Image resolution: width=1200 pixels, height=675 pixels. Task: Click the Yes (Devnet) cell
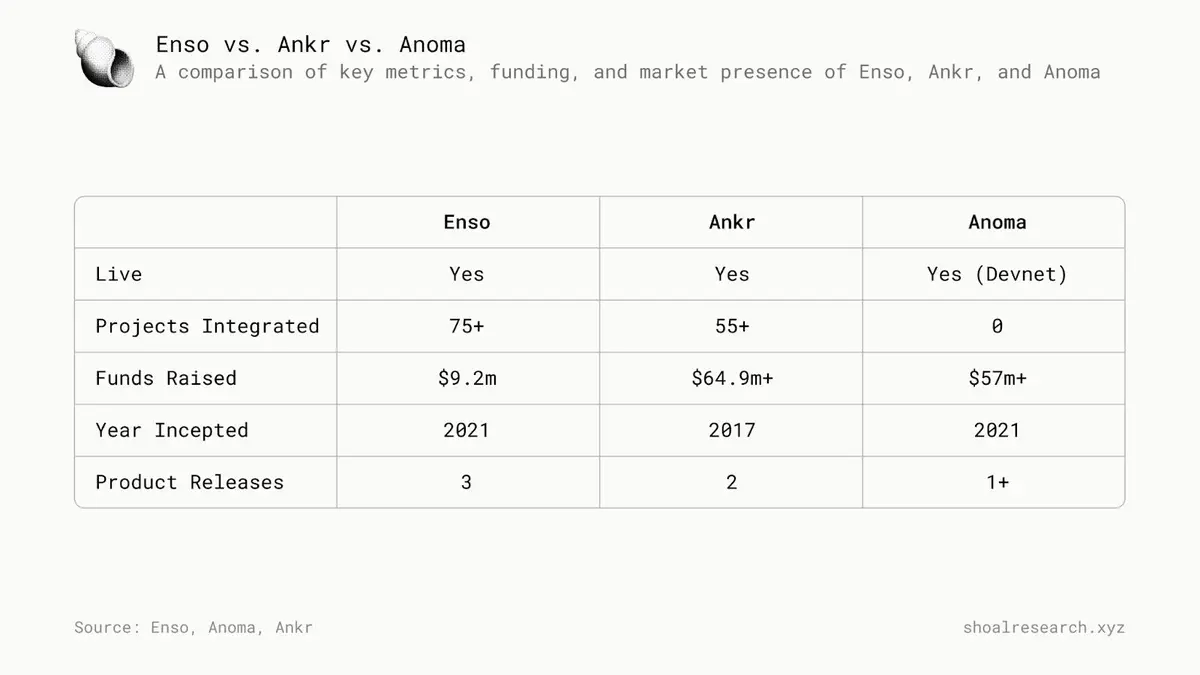click(997, 274)
